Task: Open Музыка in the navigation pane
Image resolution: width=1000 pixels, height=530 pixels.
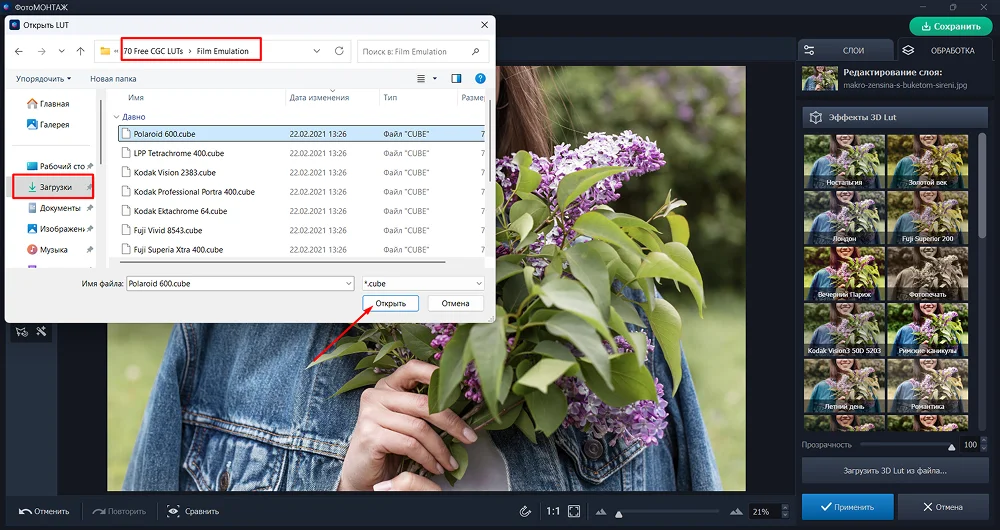Action: coord(49,249)
